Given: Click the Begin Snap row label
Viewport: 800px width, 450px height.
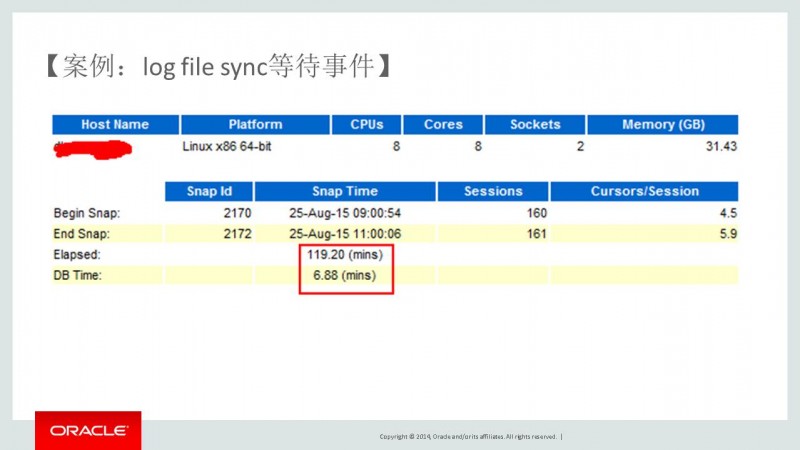Looking at the screenshot, I should click(x=87, y=213).
